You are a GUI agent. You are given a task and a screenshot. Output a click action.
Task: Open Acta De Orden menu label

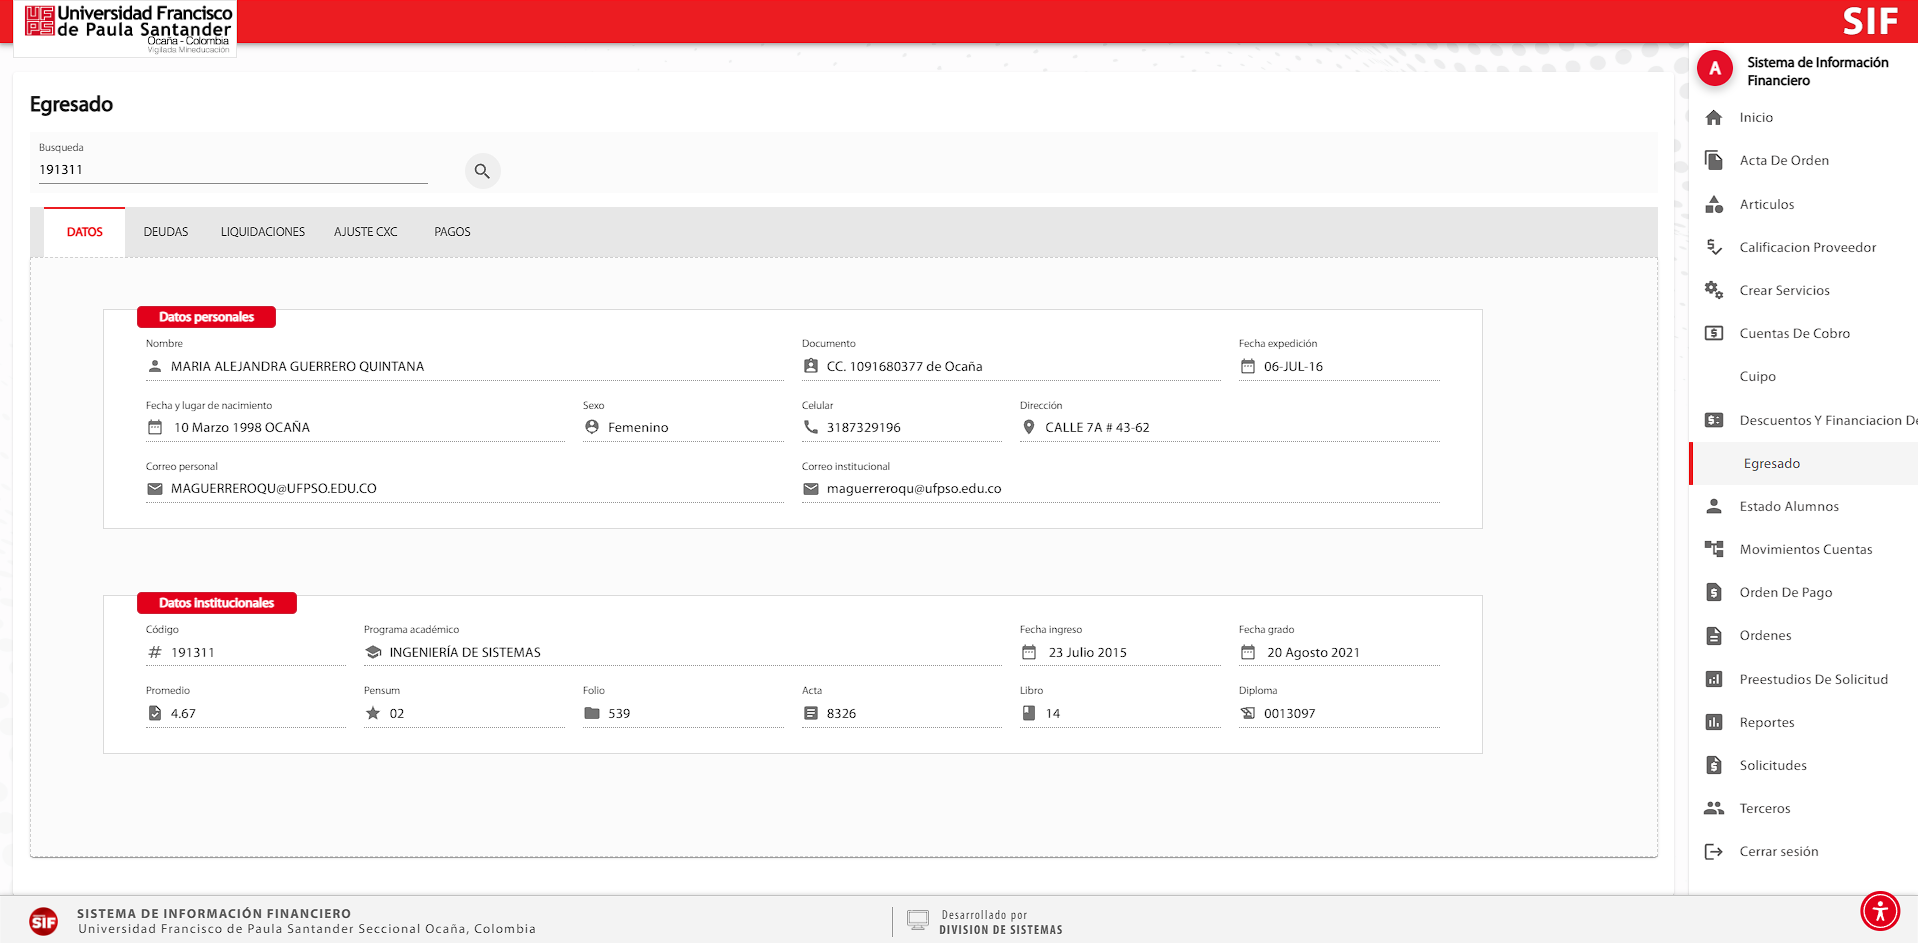click(x=1784, y=161)
